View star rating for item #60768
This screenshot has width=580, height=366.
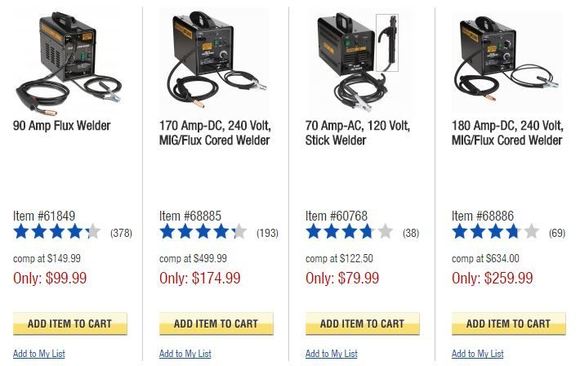point(349,232)
